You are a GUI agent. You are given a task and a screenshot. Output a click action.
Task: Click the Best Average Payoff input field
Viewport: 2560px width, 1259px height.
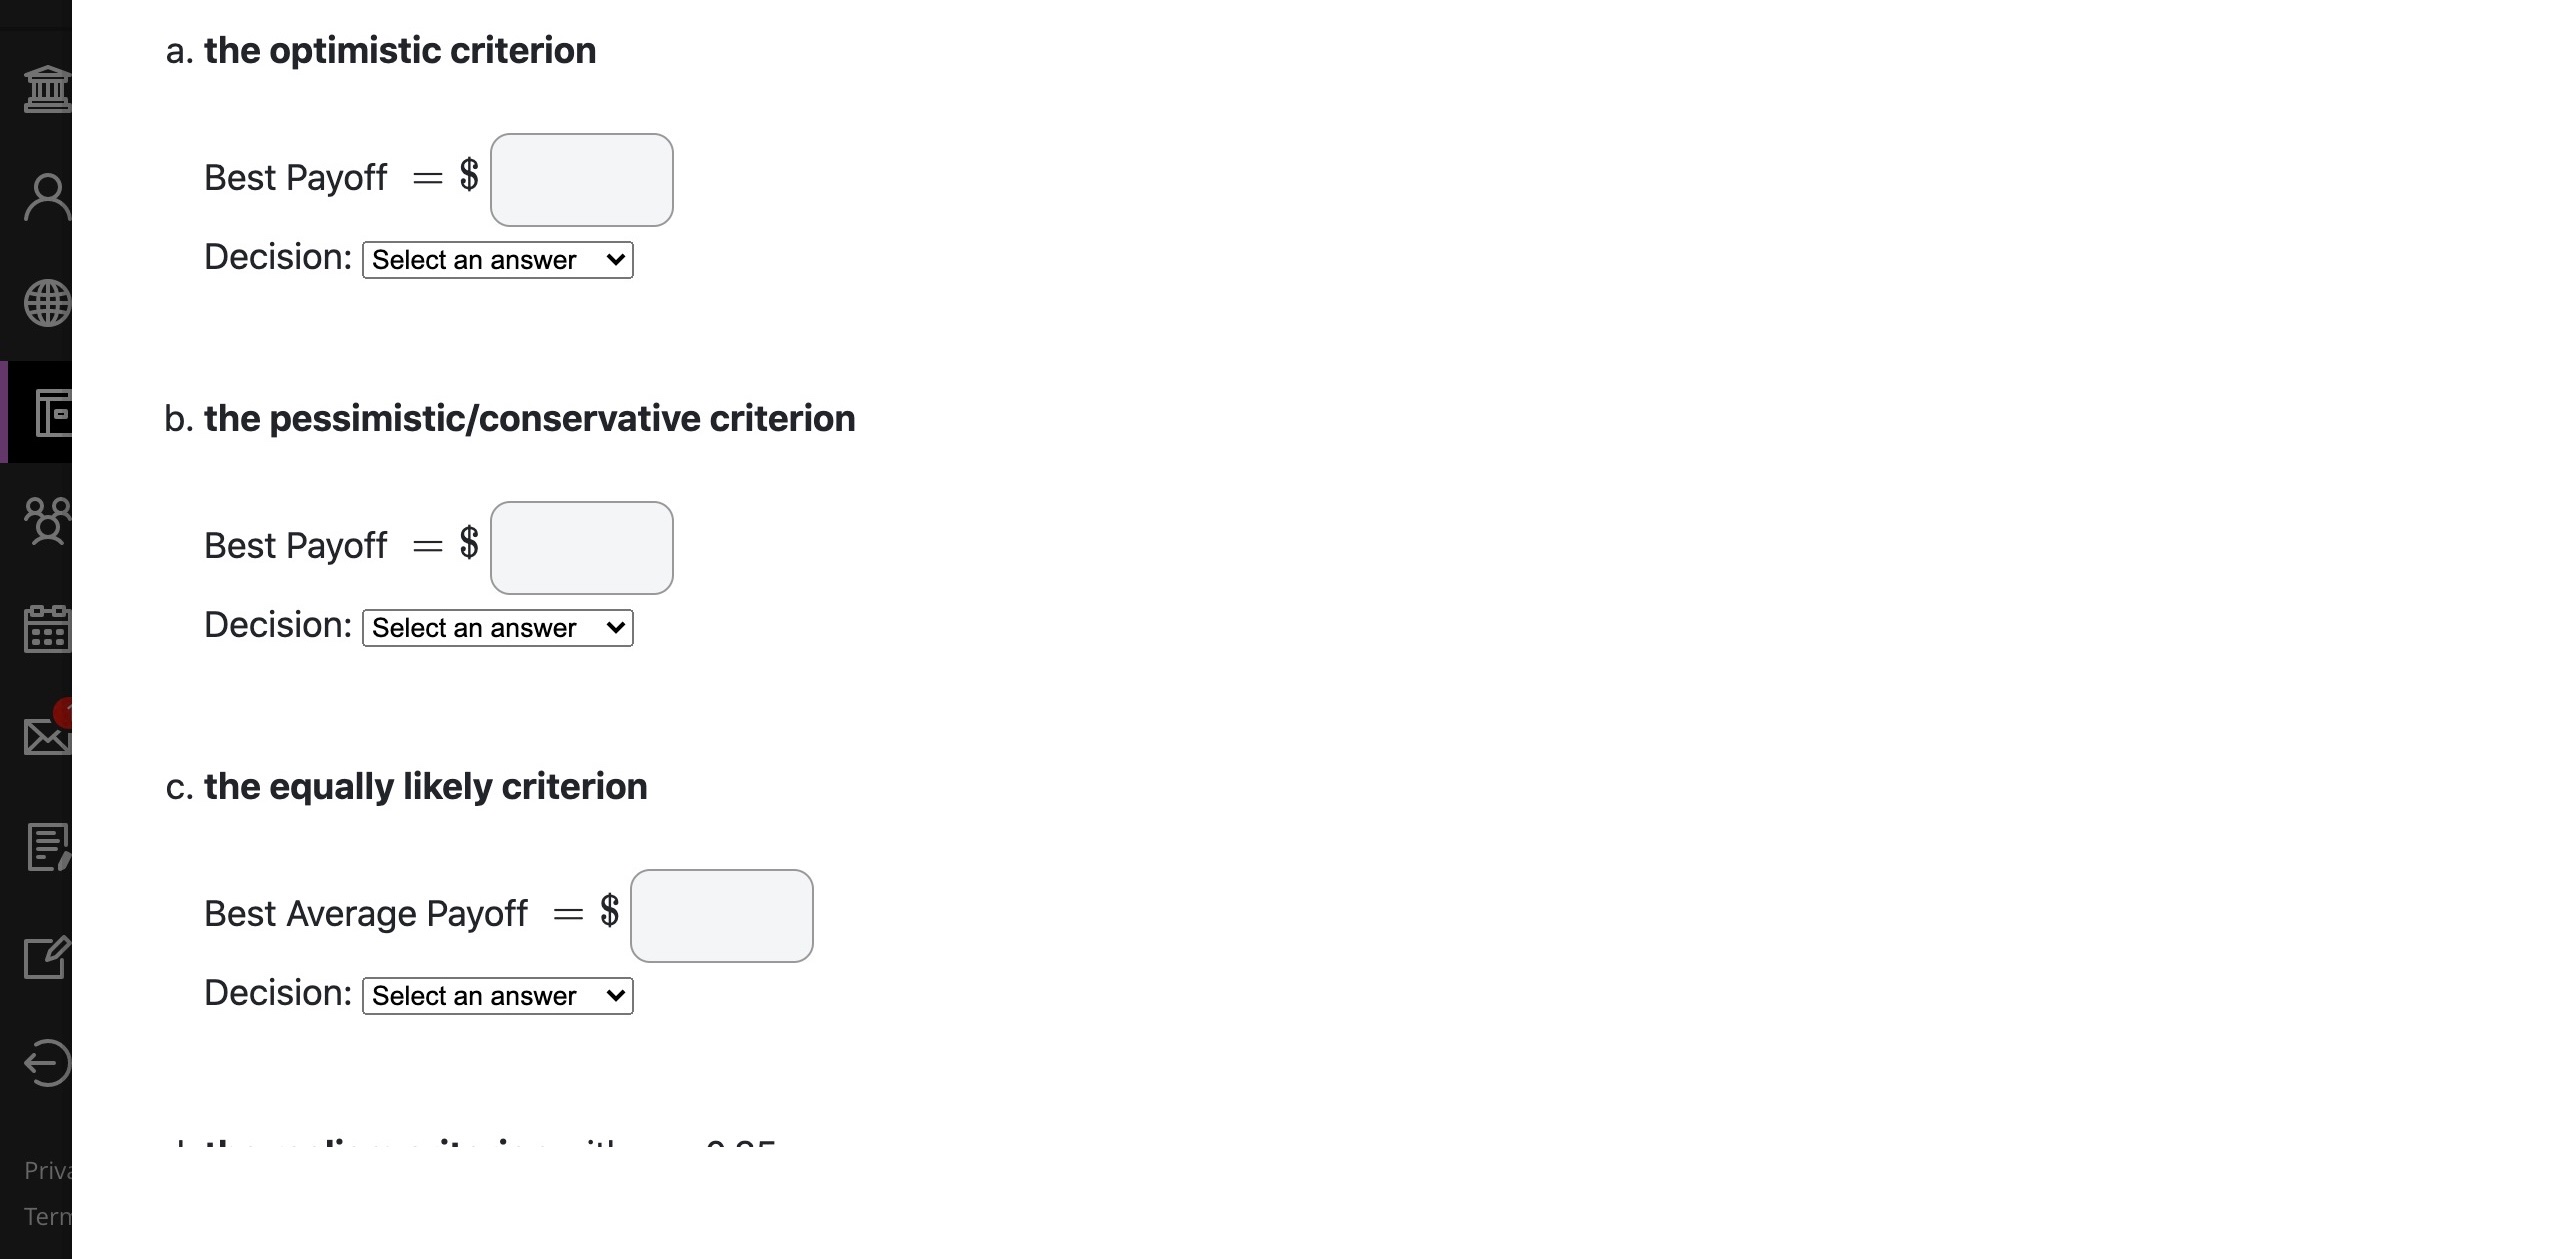click(721, 915)
